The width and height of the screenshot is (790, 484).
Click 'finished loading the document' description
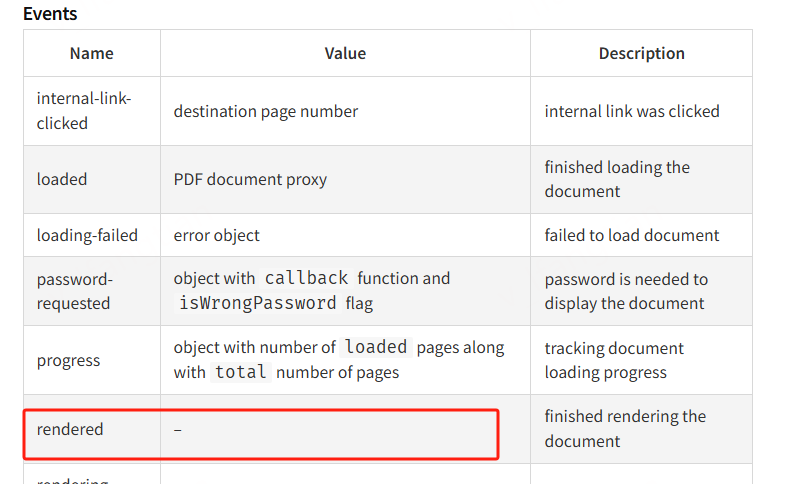[x=617, y=179]
